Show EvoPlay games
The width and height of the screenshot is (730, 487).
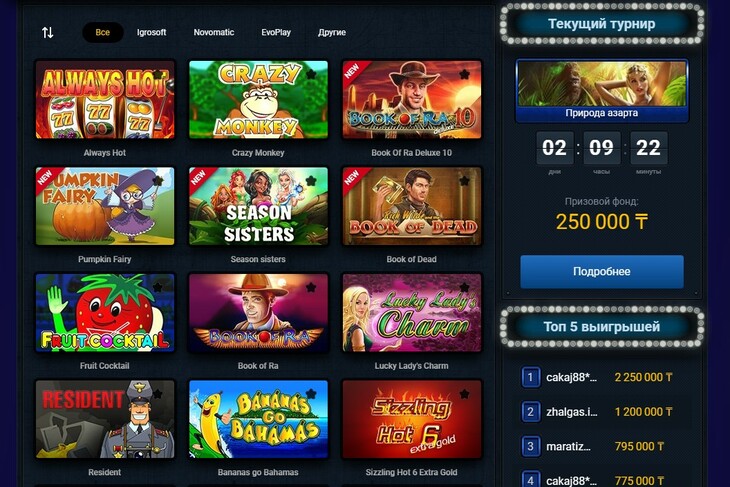[276, 33]
